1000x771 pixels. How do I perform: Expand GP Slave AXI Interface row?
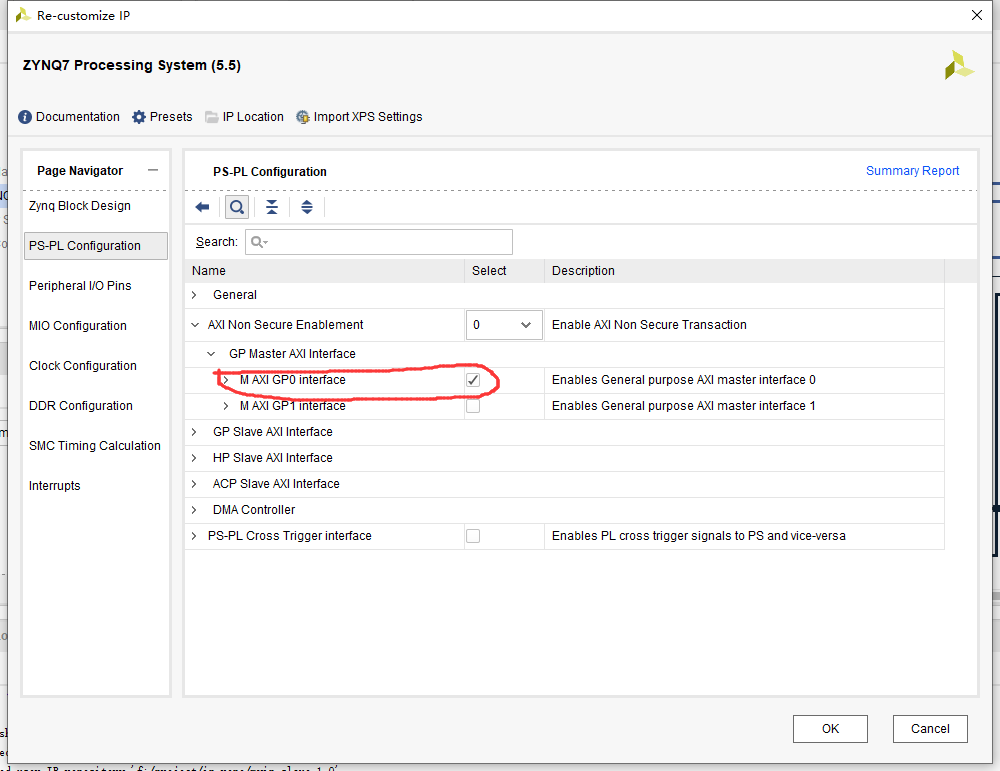coord(195,432)
